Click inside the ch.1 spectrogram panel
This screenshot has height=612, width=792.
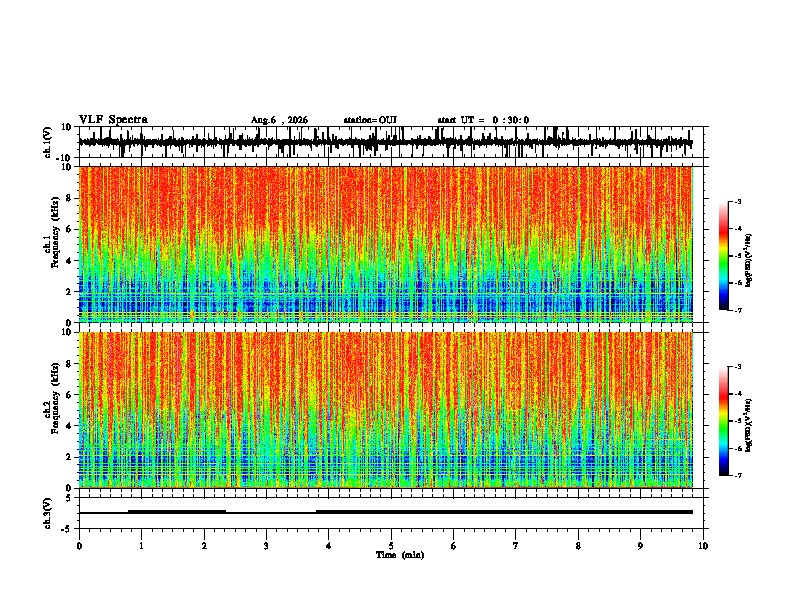(x=385, y=244)
